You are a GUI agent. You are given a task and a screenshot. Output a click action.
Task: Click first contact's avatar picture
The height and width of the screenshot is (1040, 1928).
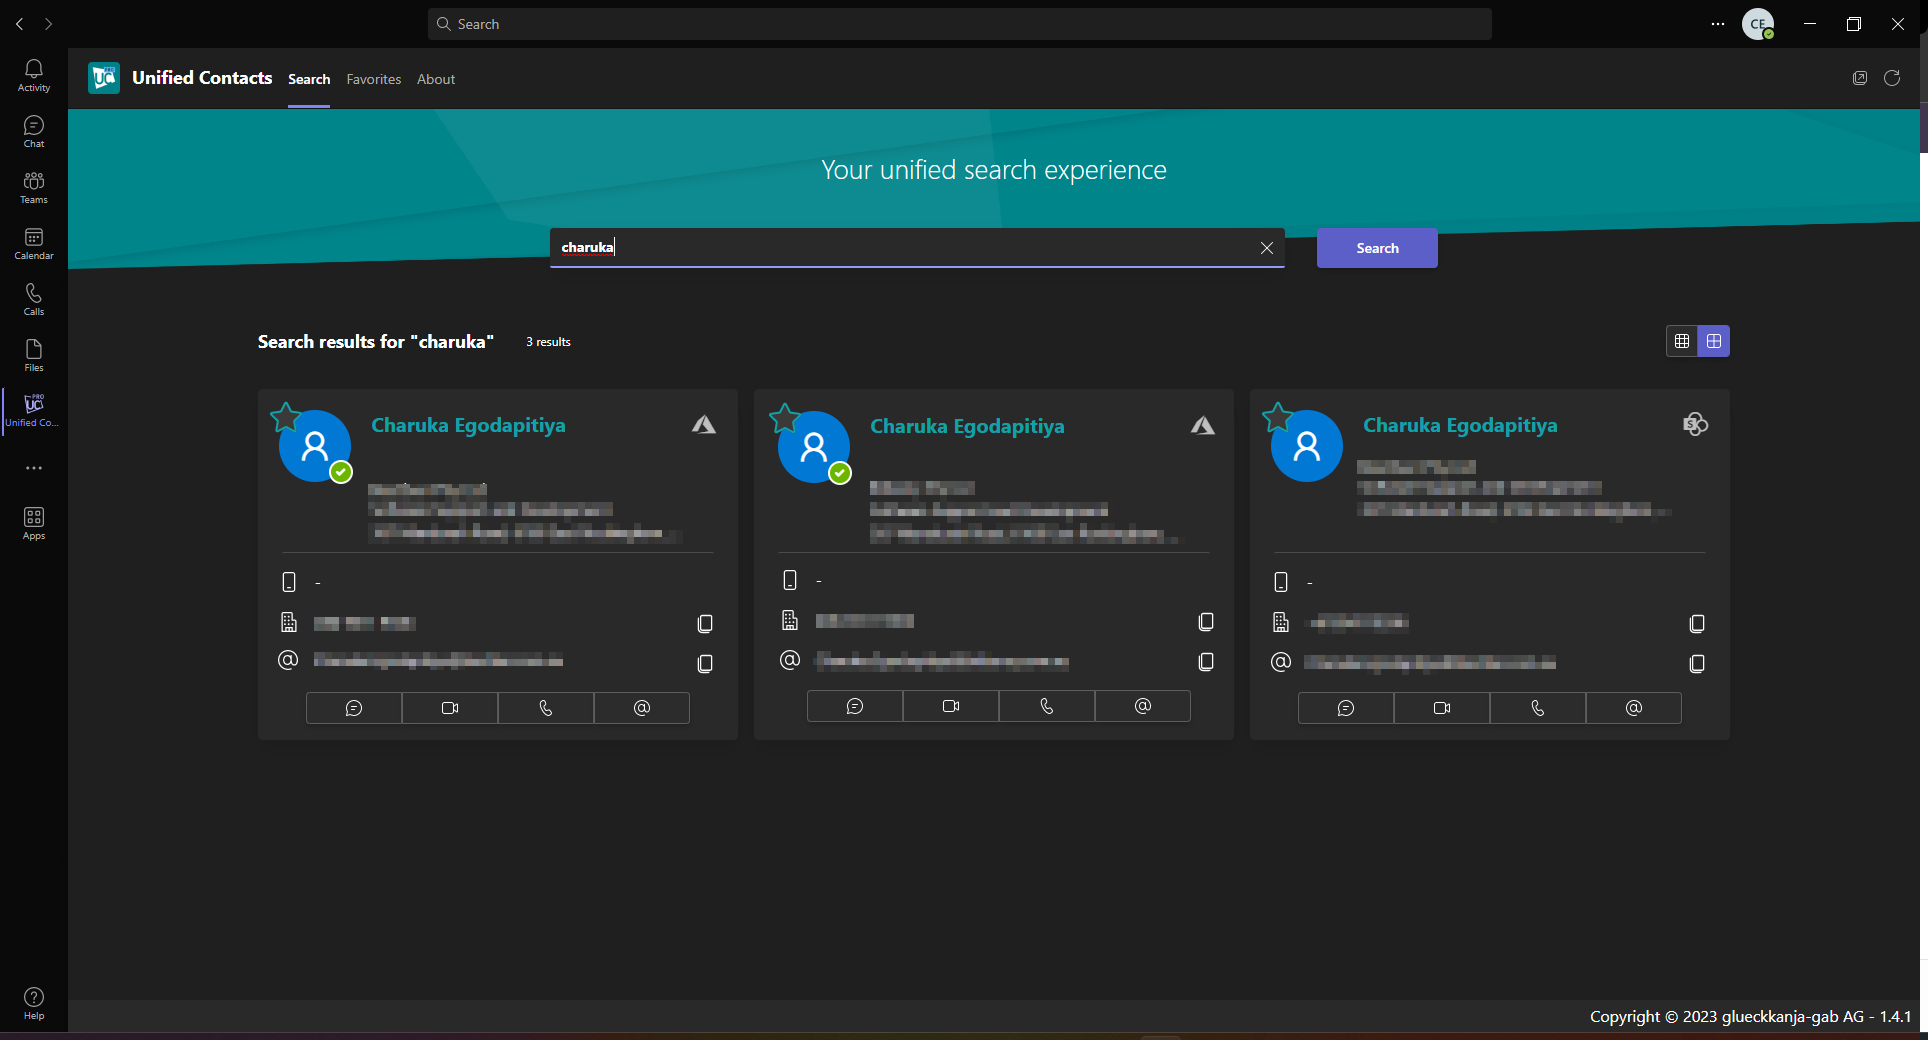click(315, 446)
